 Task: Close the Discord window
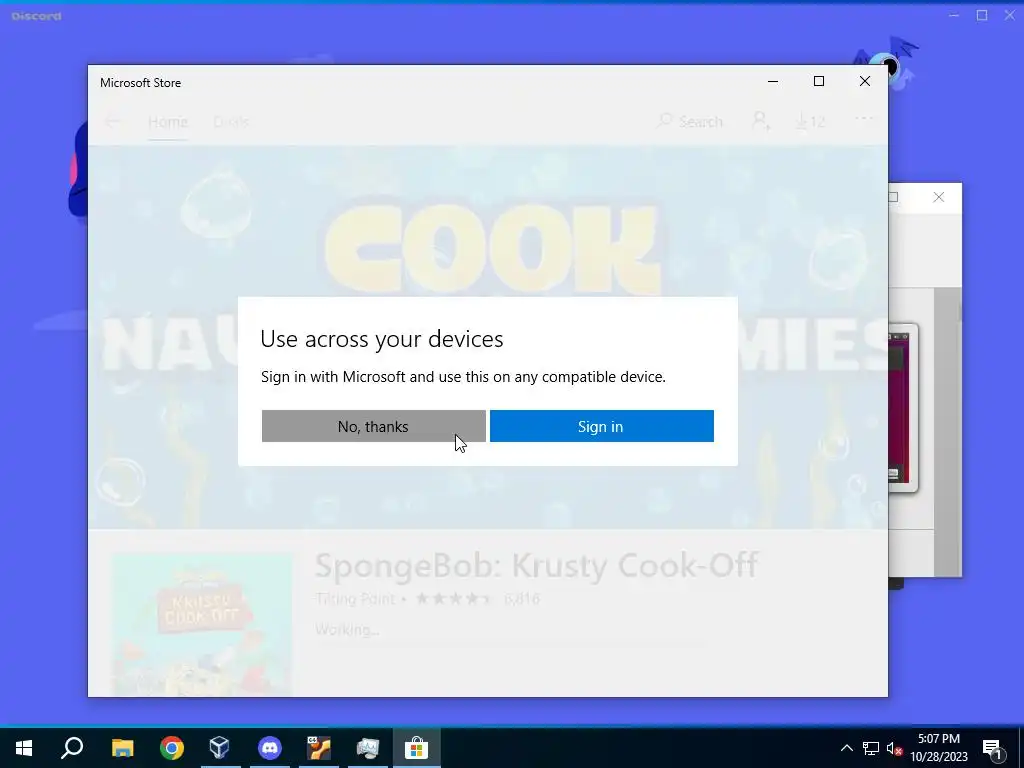click(x=1009, y=15)
